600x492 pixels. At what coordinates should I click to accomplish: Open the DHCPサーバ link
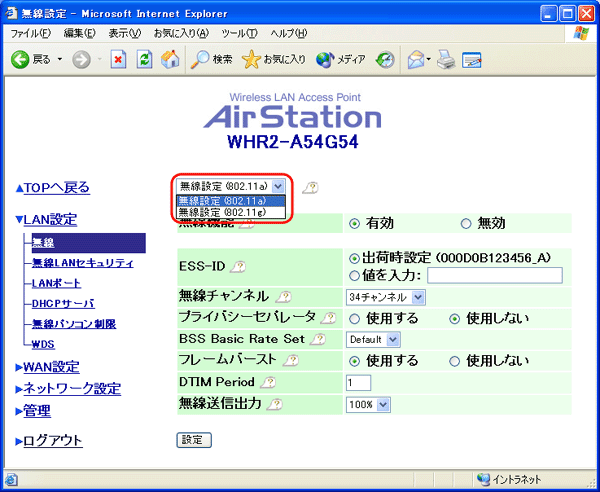click(x=63, y=304)
